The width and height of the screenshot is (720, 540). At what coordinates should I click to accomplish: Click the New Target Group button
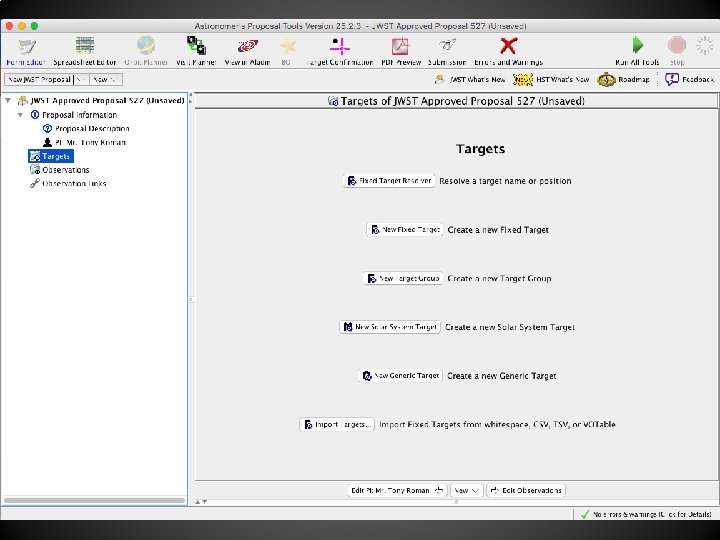pos(403,278)
